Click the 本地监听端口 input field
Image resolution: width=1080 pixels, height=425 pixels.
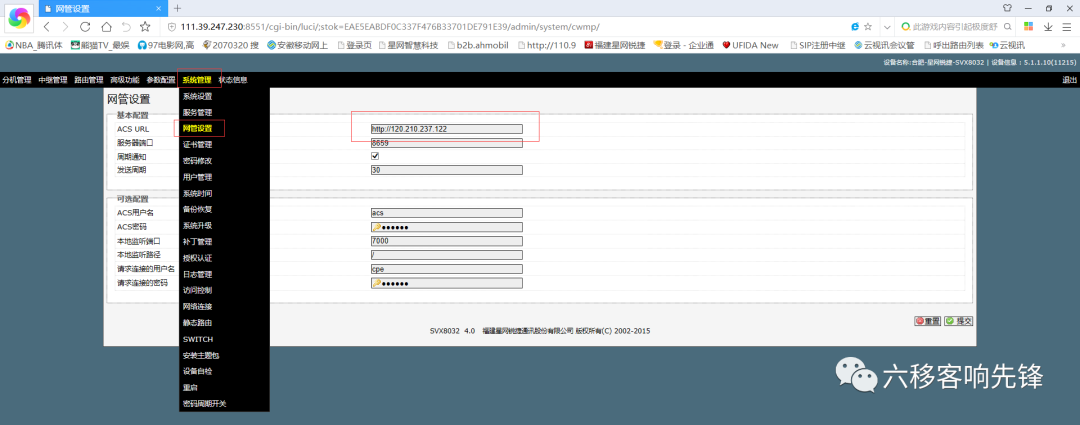(x=446, y=241)
